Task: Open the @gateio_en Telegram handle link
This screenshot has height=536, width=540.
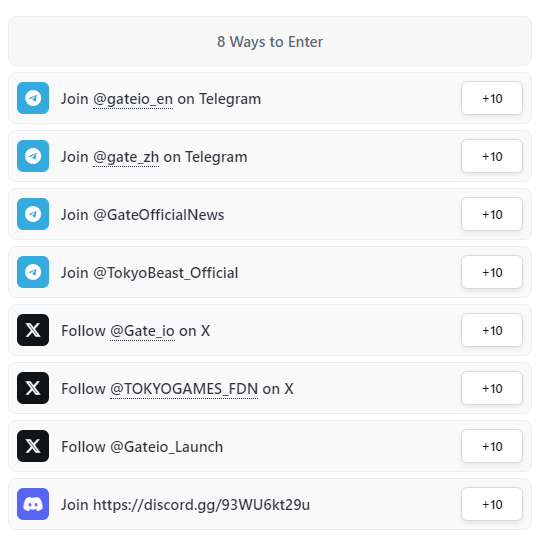Action: (133, 99)
